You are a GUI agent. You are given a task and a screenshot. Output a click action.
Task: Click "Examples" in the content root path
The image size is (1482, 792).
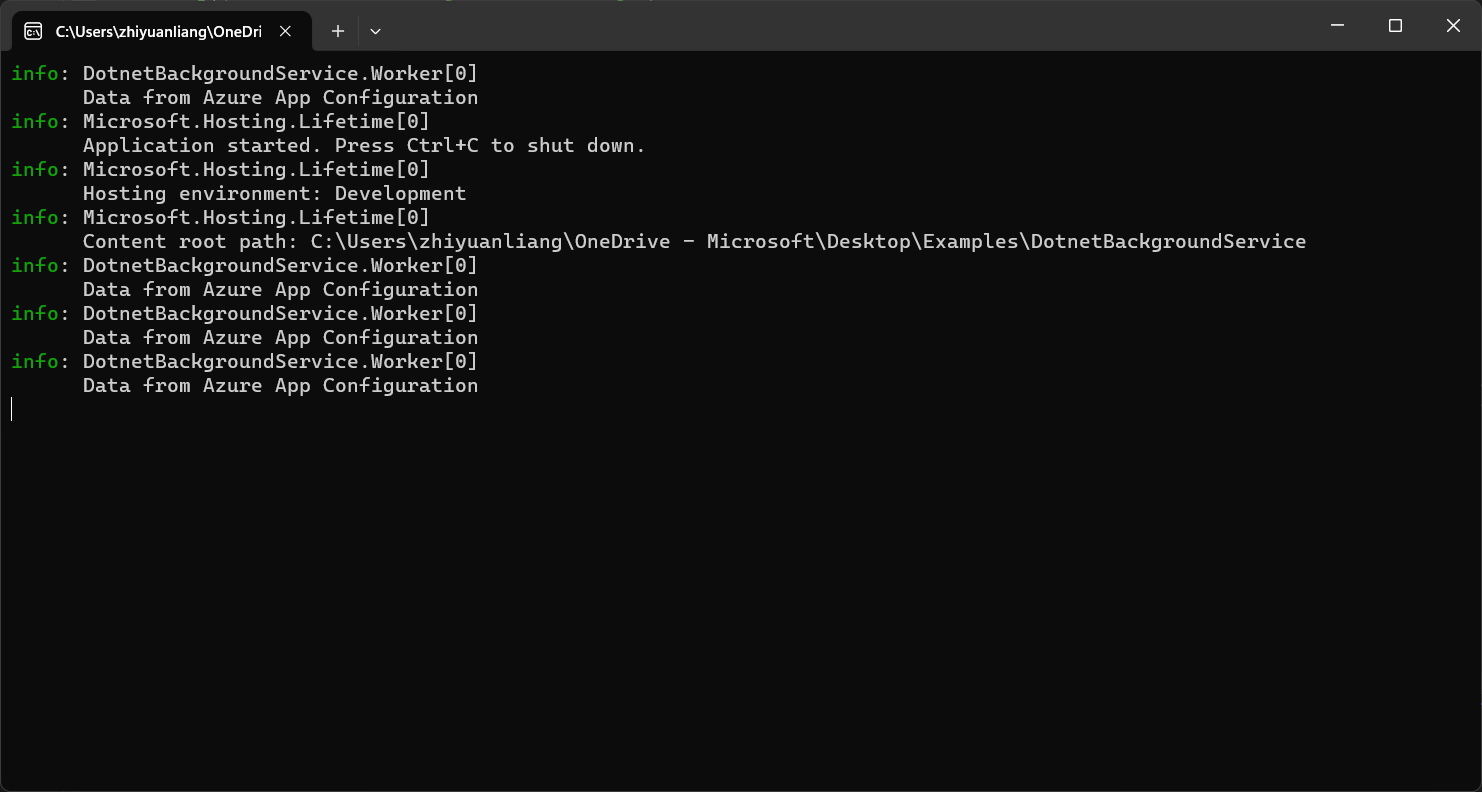[971, 241]
